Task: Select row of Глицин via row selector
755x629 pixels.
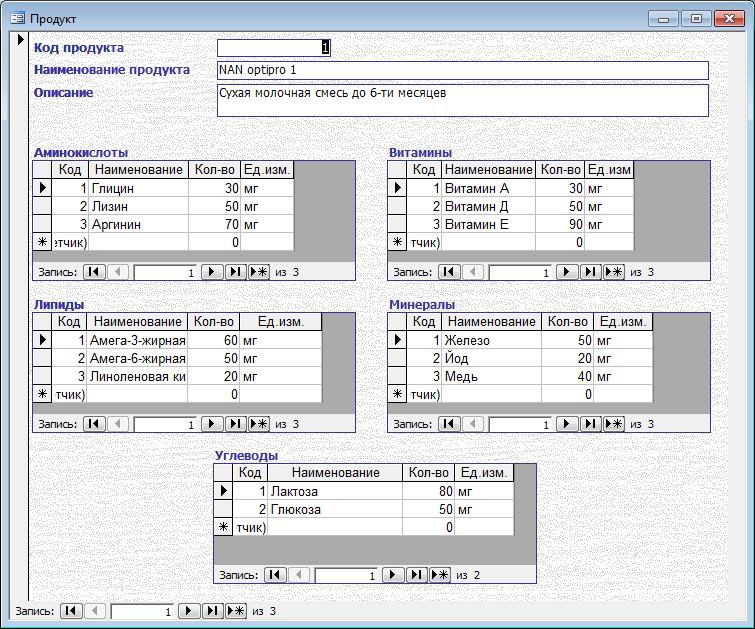Action: pyautogui.click(x=42, y=188)
